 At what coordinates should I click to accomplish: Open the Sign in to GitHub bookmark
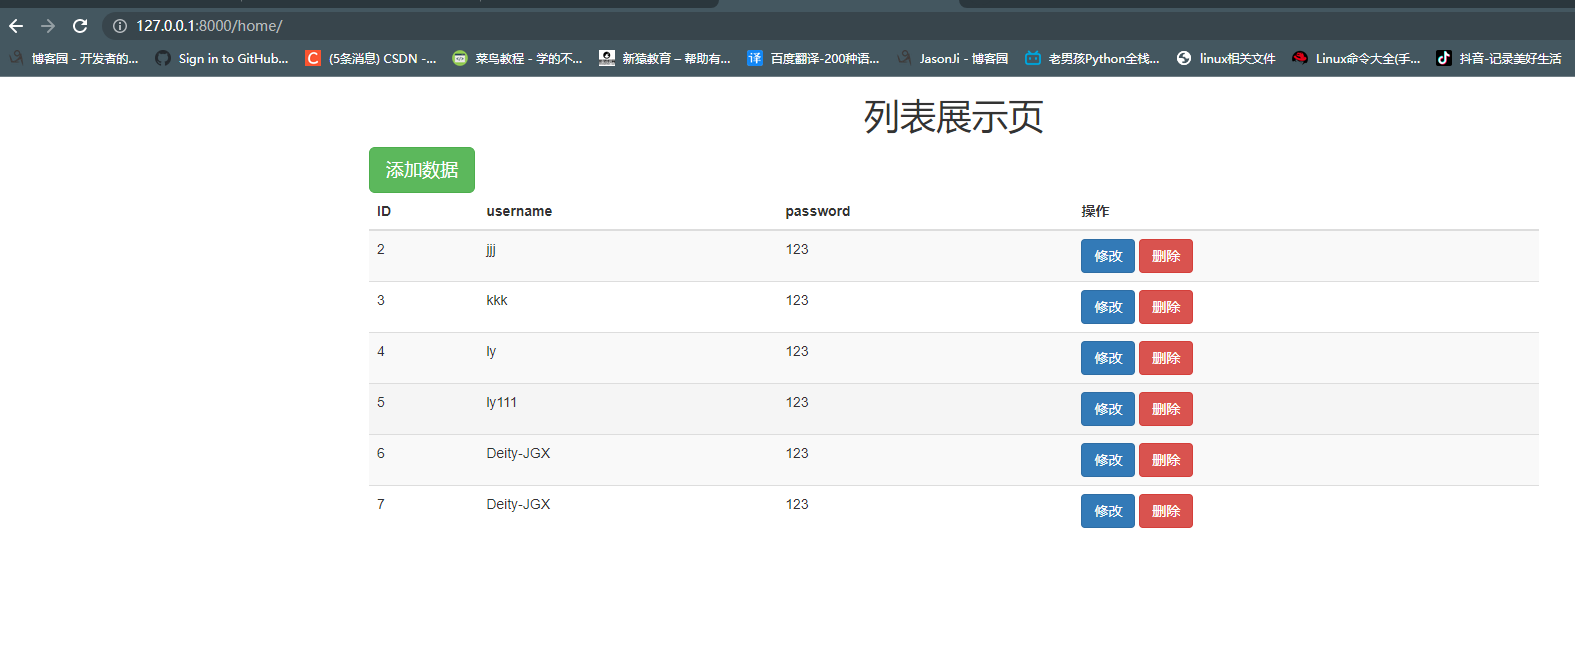[222, 59]
